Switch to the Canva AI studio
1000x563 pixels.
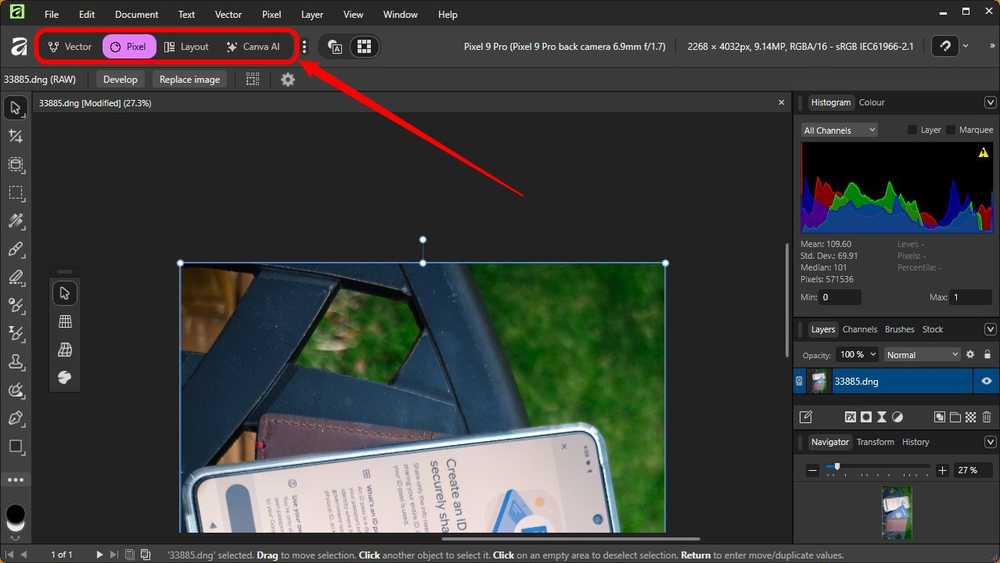click(253, 47)
